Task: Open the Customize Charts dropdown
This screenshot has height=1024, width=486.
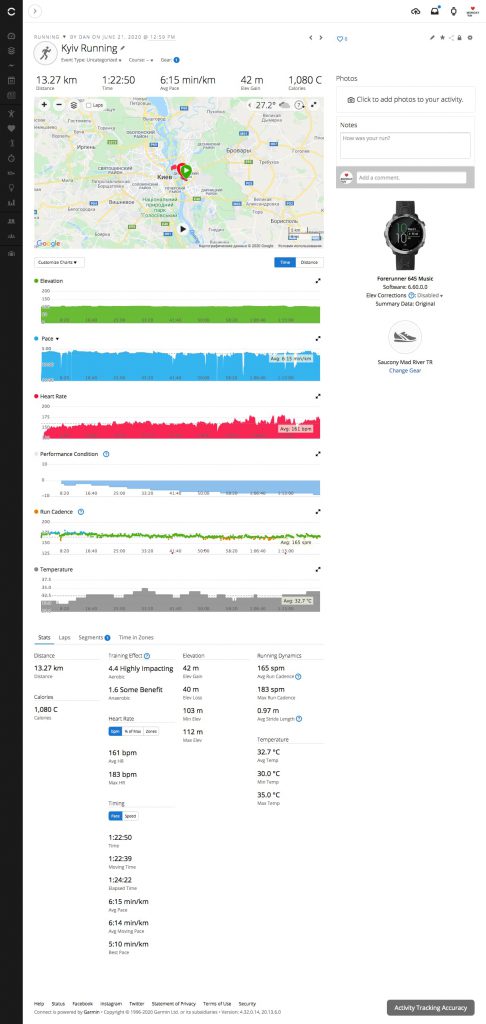Action: (x=59, y=262)
